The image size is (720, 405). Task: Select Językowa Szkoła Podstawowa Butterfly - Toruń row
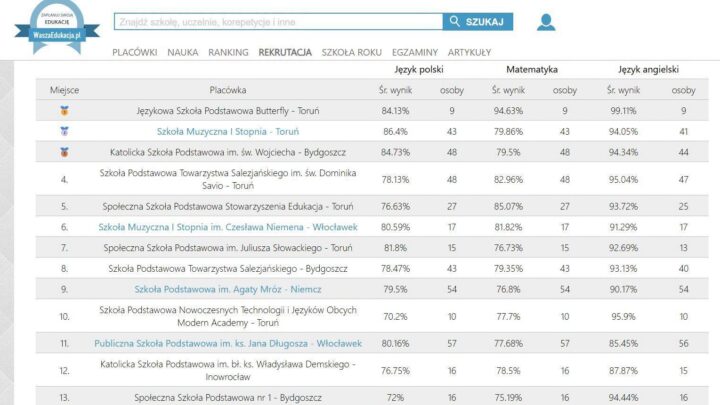[372, 111]
